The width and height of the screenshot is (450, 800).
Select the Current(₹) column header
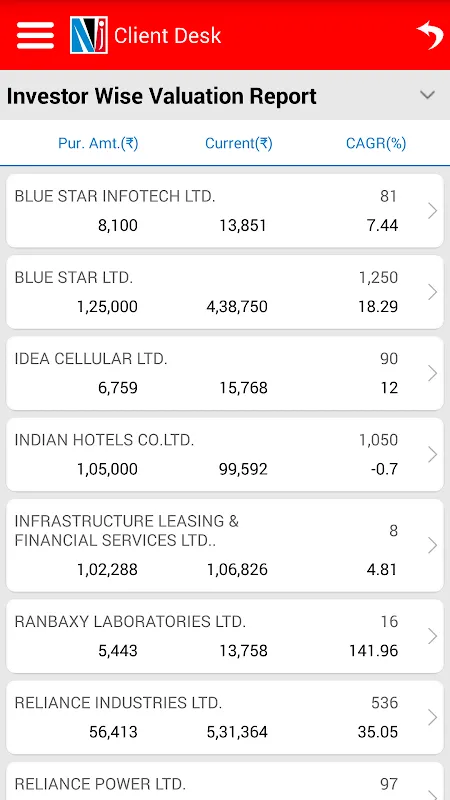point(239,143)
